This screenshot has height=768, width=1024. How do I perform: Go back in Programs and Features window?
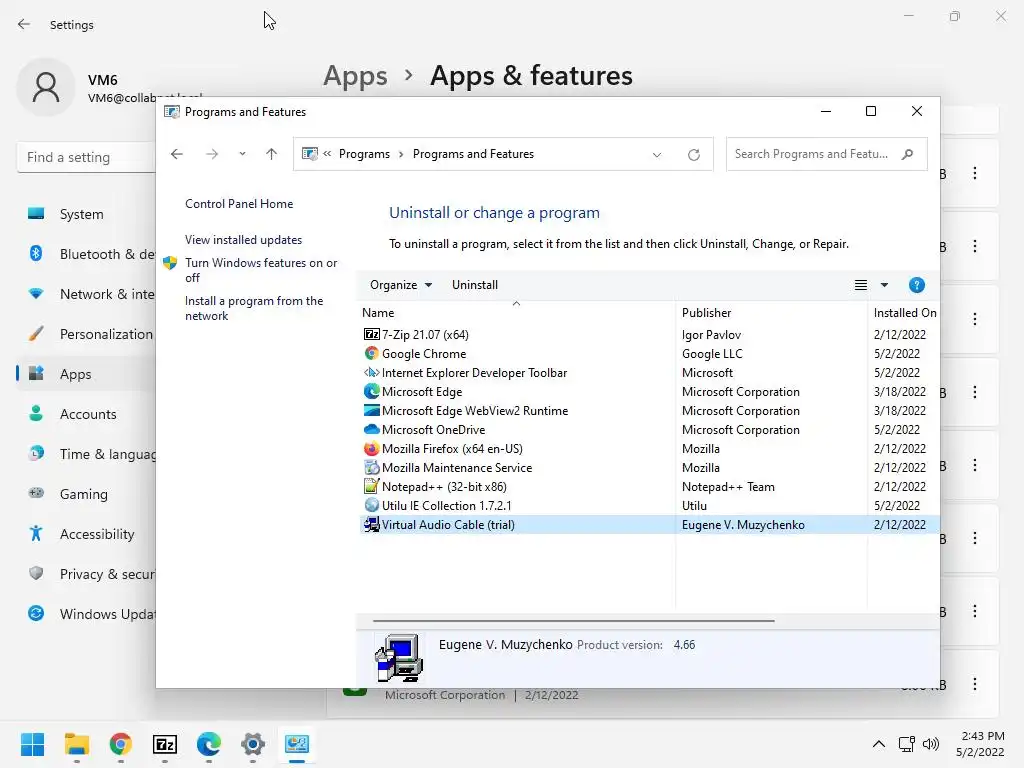177,154
